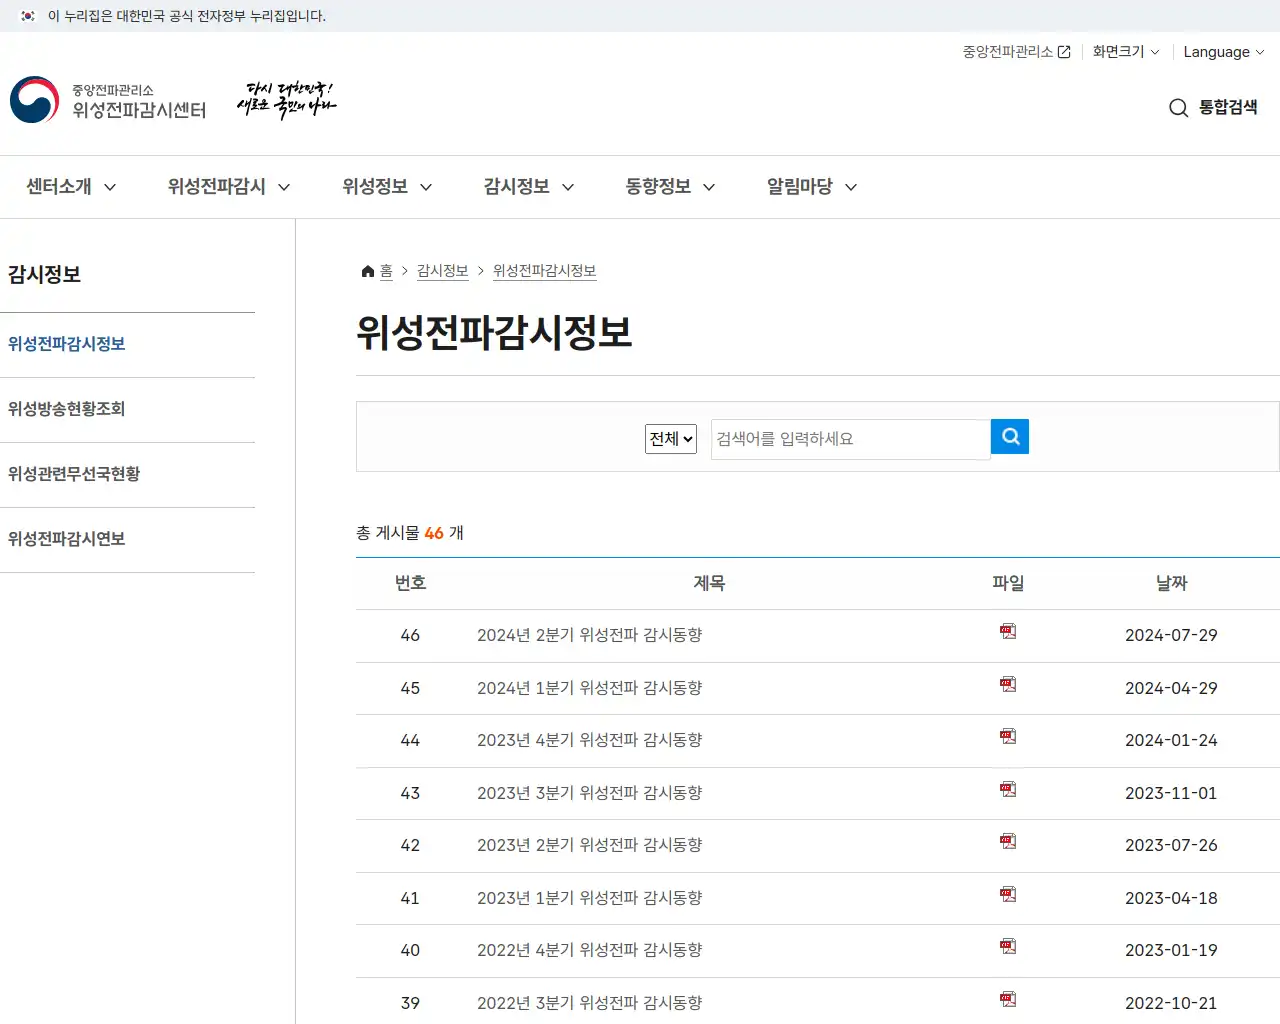Click the 통합검색 magnifier icon

point(1179,108)
